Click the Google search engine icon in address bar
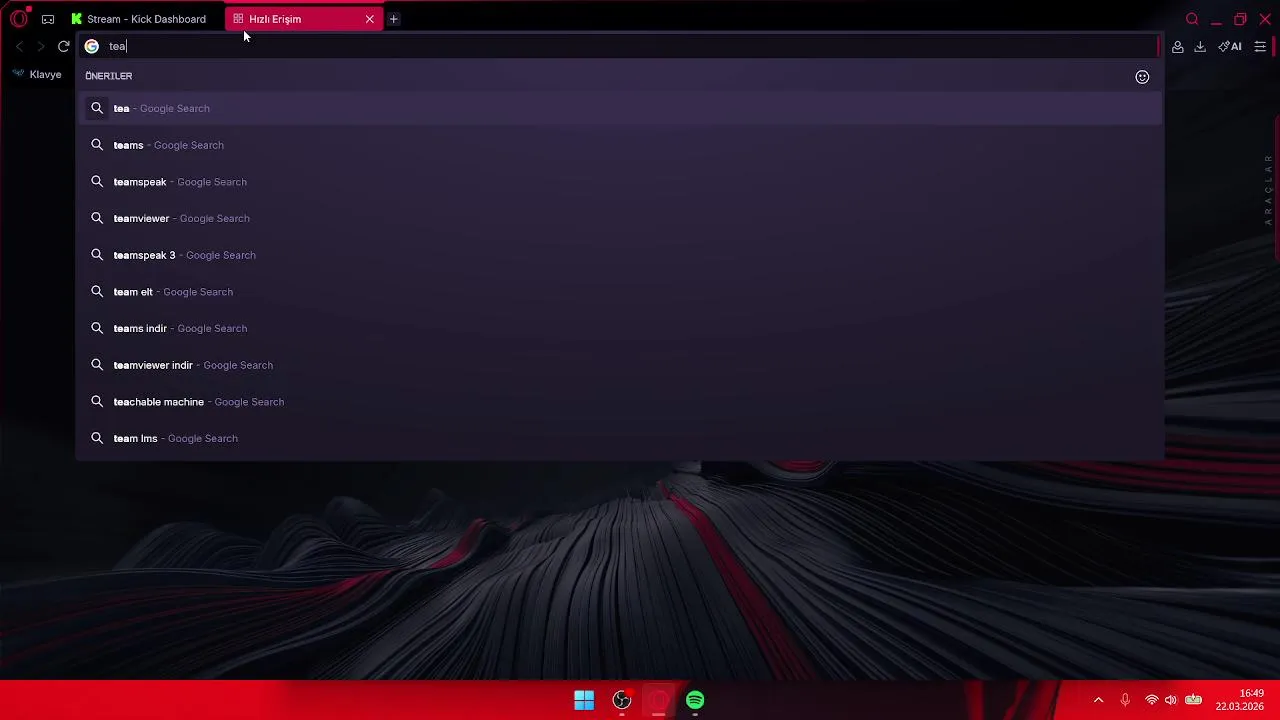 pos(92,46)
